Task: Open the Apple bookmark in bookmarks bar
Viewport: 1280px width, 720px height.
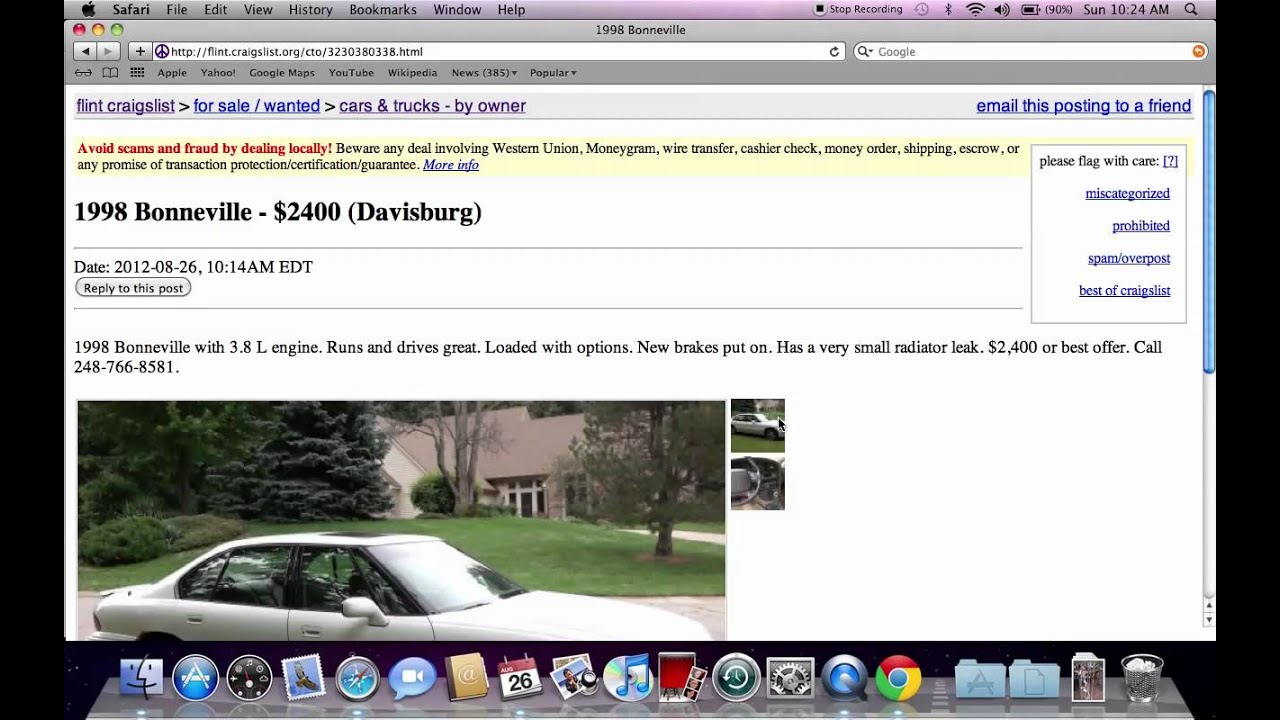Action: tap(172, 73)
